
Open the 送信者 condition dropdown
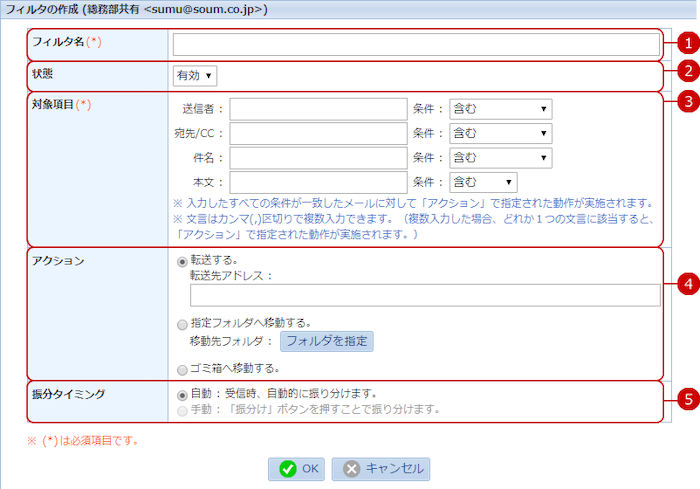(500, 108)
